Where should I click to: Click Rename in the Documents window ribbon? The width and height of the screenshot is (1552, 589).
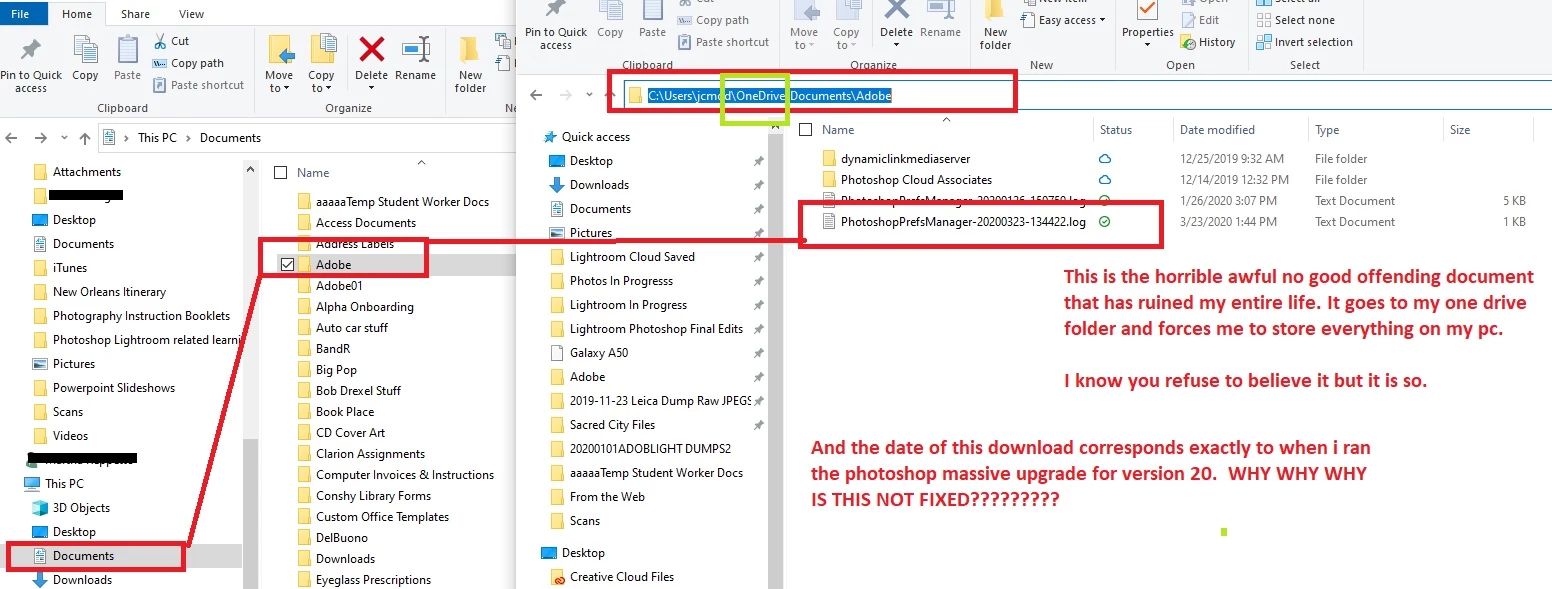point(415,59)
